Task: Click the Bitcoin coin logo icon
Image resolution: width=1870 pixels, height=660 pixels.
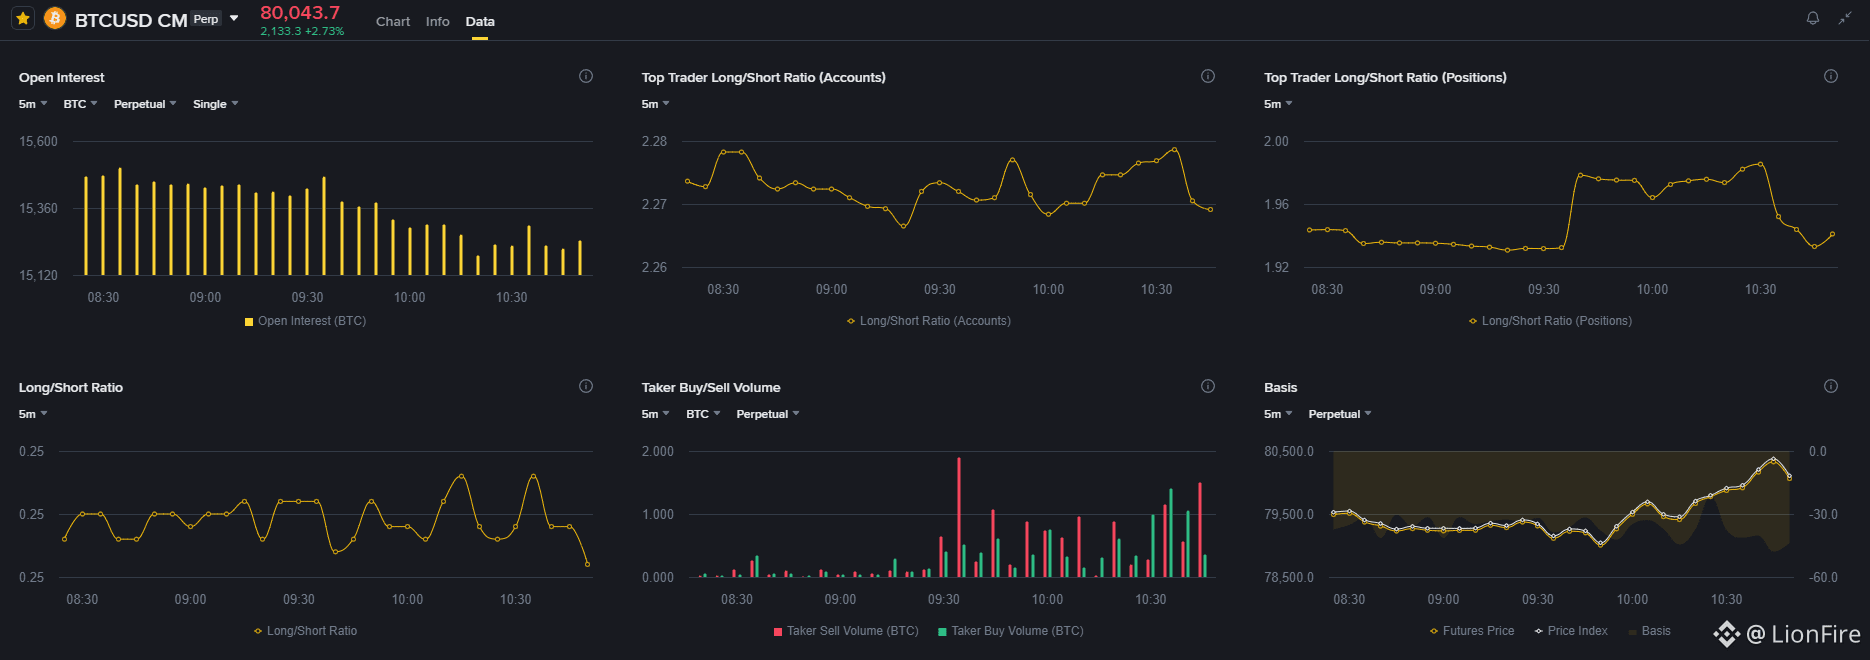Action: tap(55, 18)
